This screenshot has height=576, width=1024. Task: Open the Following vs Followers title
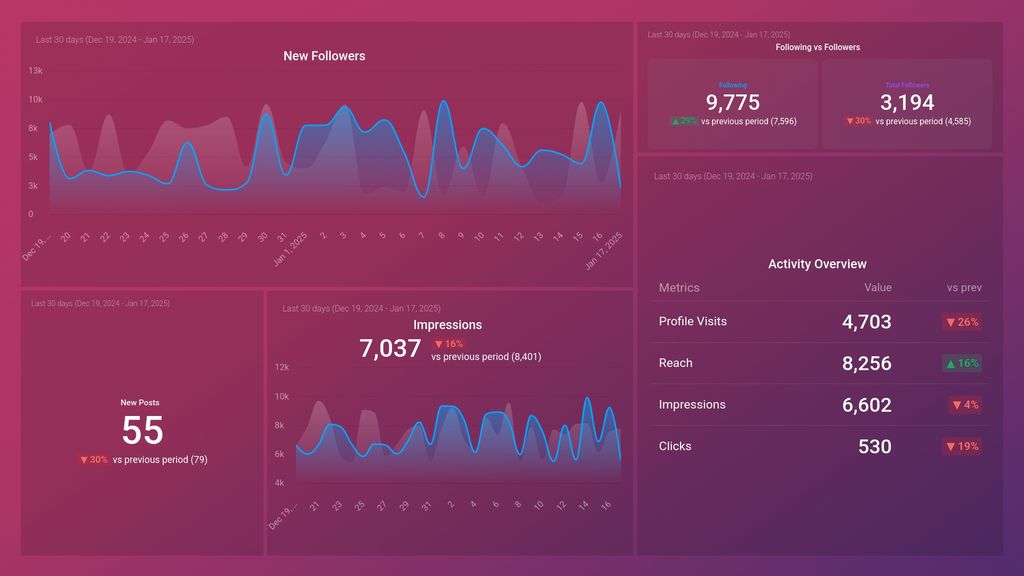[818, 47]
